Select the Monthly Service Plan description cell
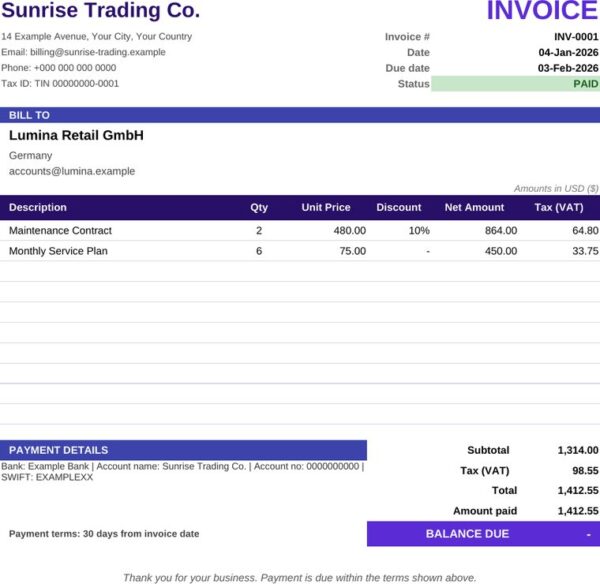 [58, 251]
